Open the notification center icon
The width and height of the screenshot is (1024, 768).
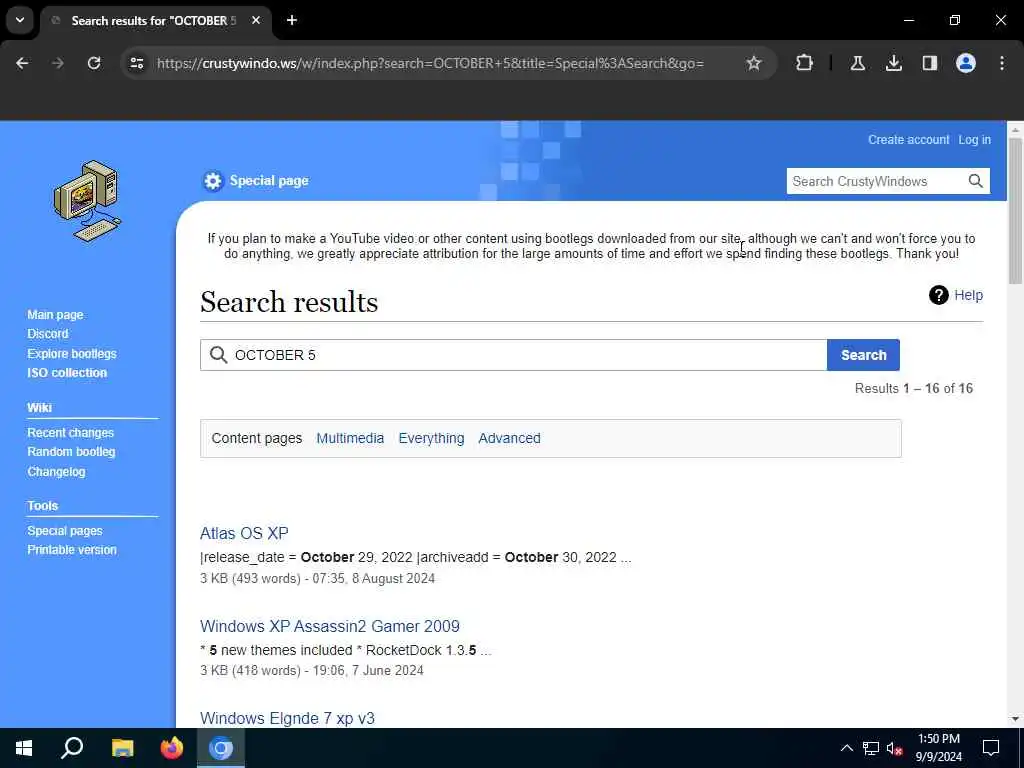(991, 748)
